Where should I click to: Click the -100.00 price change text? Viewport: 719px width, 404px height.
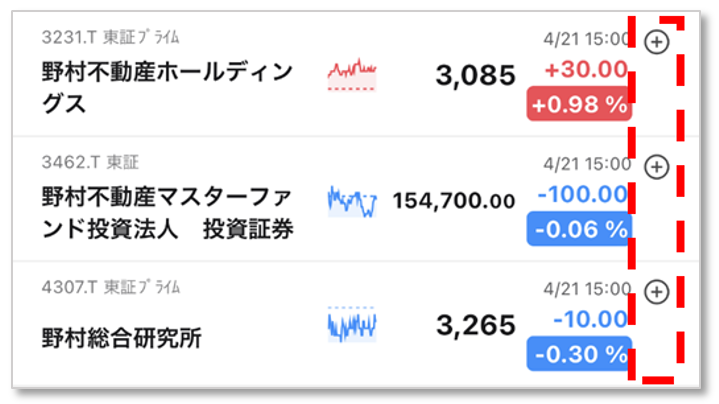[x=582, y=194]
